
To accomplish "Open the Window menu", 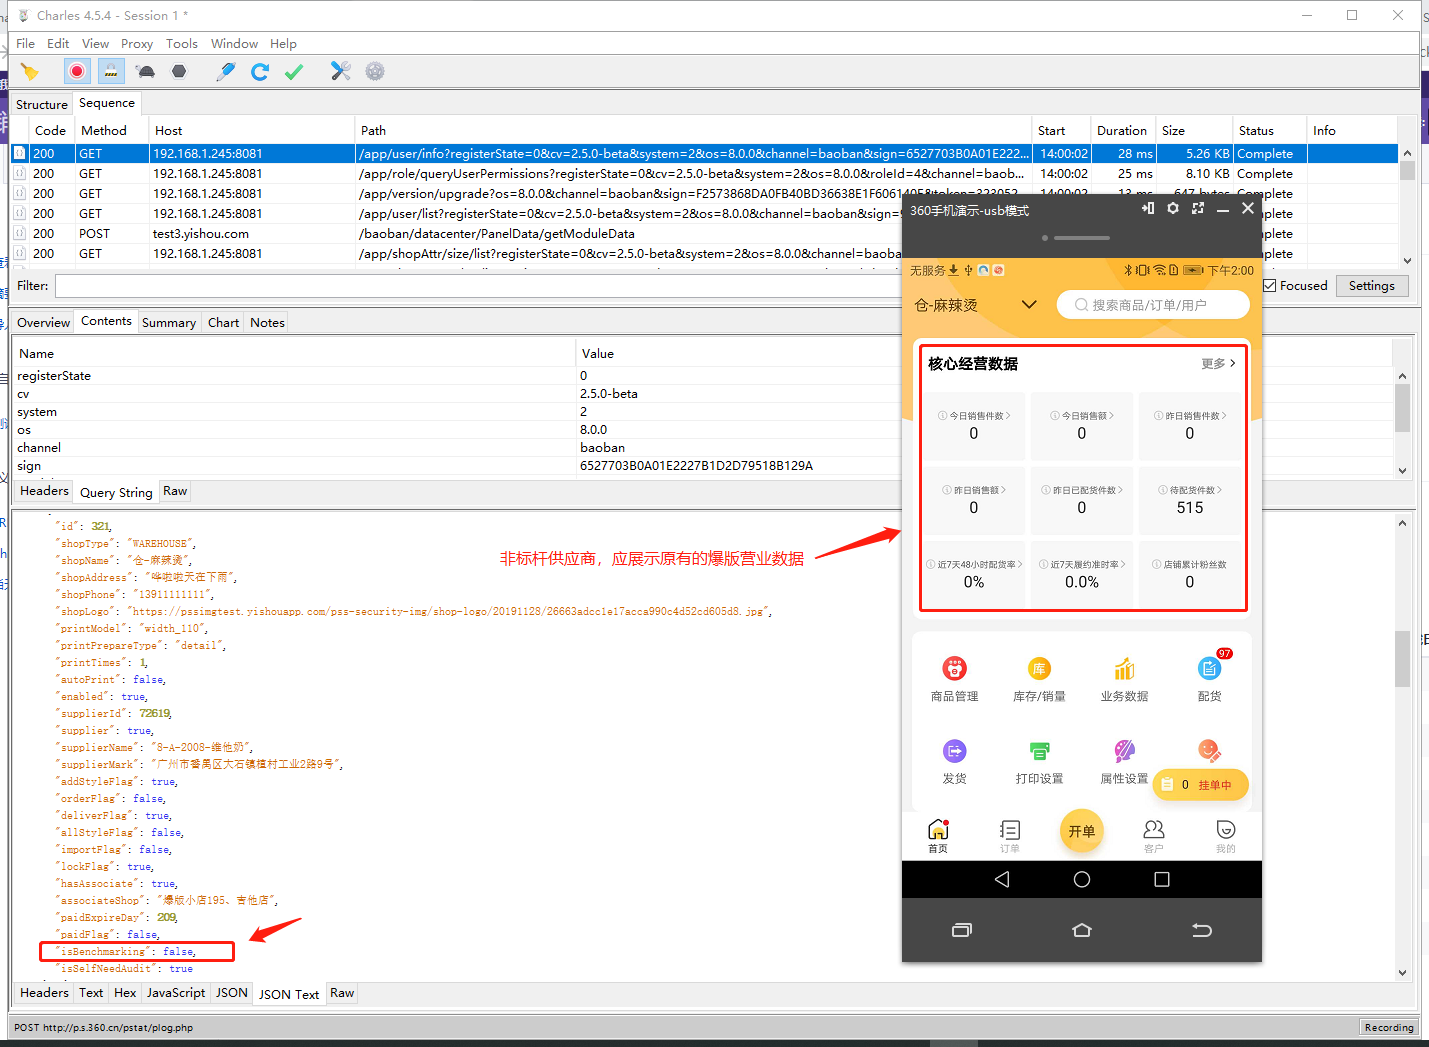I will click(234, 43).
